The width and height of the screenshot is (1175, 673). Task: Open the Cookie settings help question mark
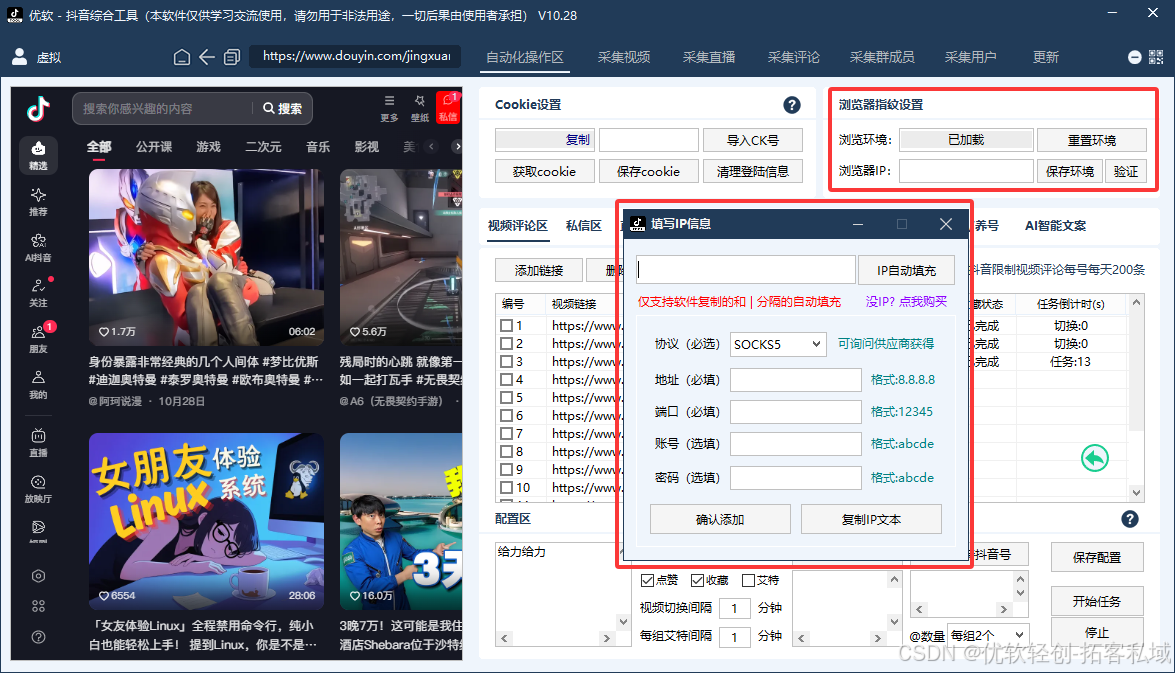click(791, 105)
